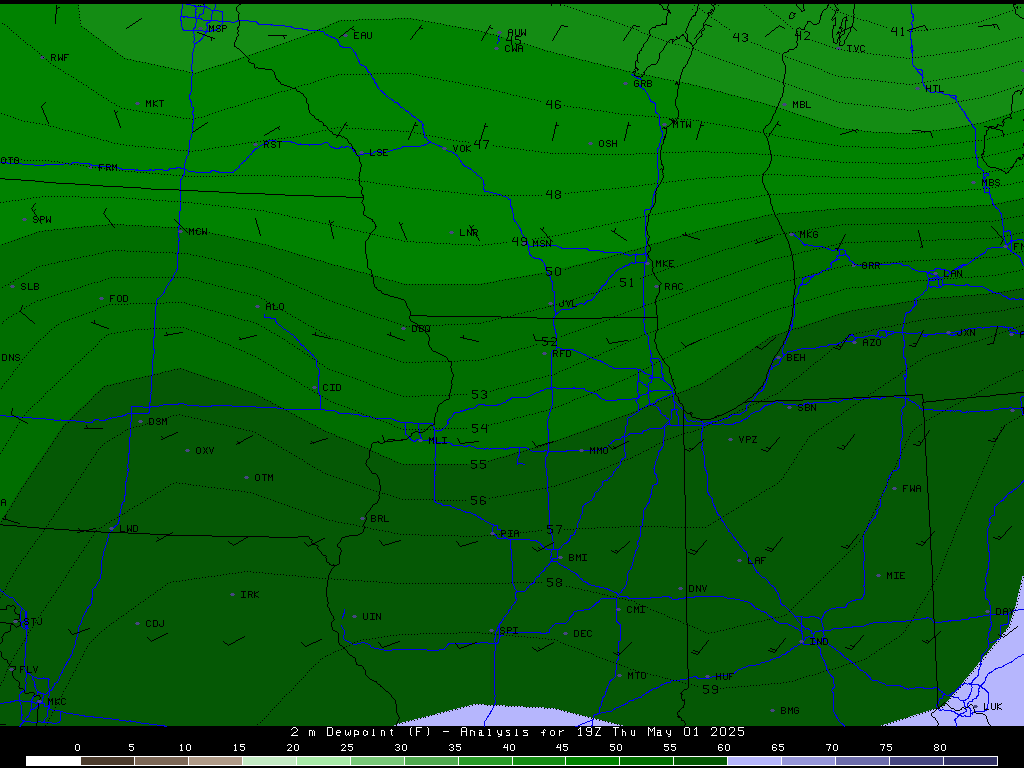Select the legend scale value 65
The height and width of the screenshot is (768, 1024).
click(778, 748)
